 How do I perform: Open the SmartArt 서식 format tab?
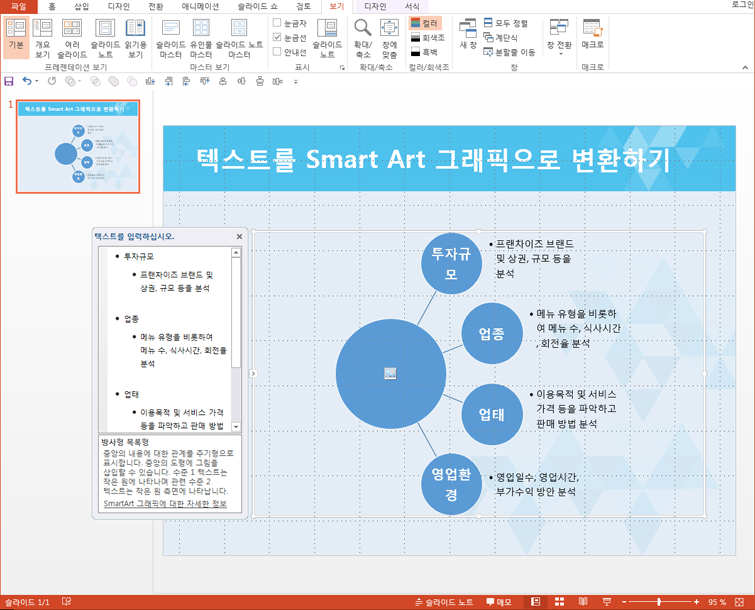tap(412, 6)
